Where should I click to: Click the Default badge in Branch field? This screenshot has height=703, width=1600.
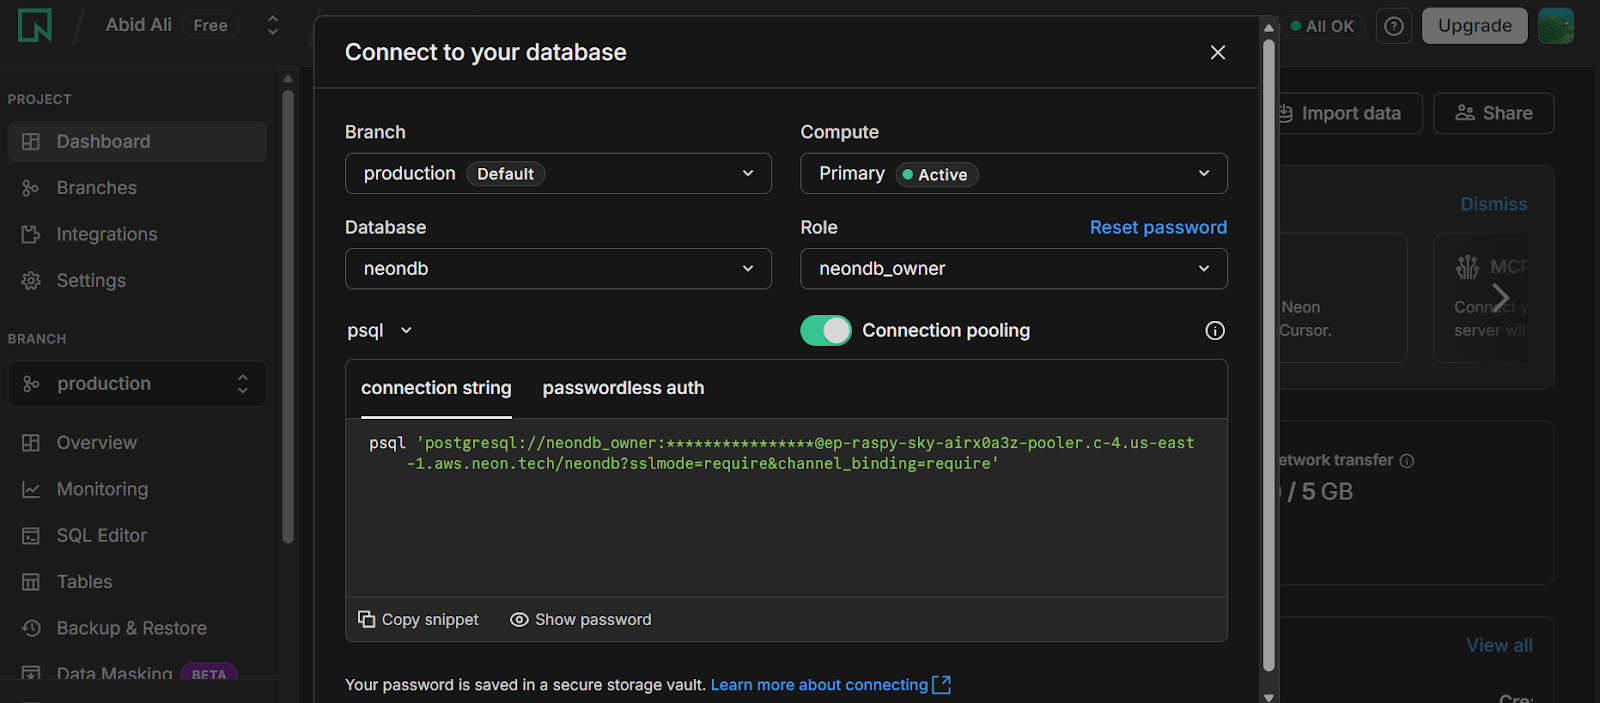click(x=505, y=174)
